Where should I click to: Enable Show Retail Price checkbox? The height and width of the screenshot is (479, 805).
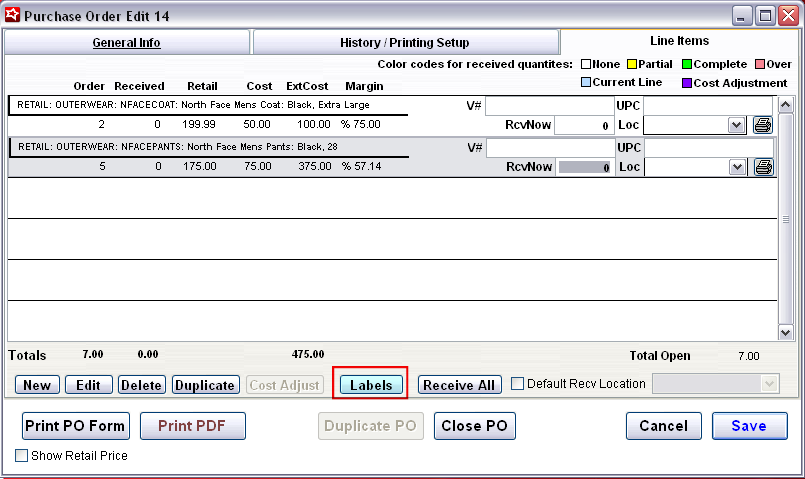tap(21, 455)
